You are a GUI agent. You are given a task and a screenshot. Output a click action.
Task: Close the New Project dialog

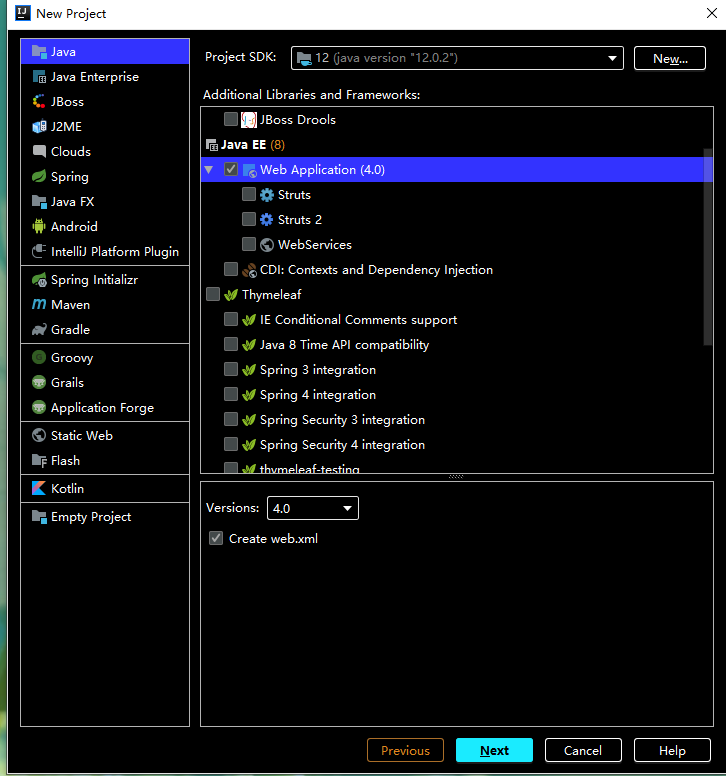712,13
